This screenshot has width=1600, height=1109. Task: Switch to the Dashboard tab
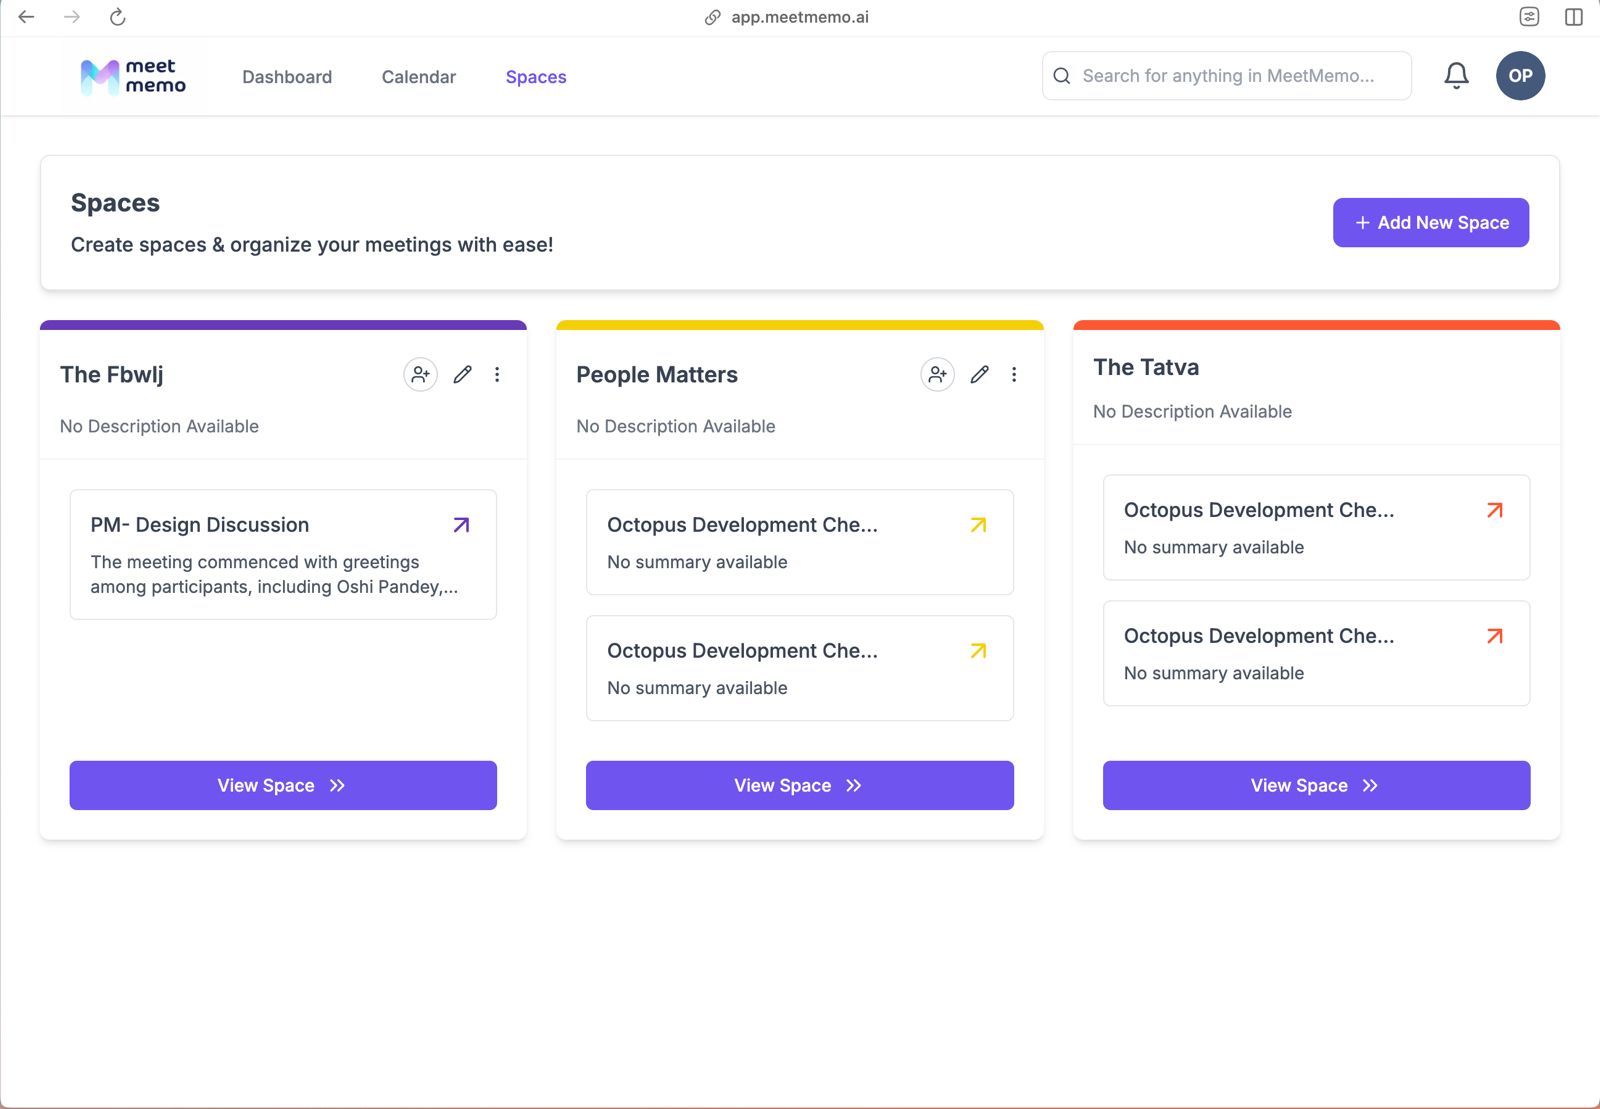(287, 76)
